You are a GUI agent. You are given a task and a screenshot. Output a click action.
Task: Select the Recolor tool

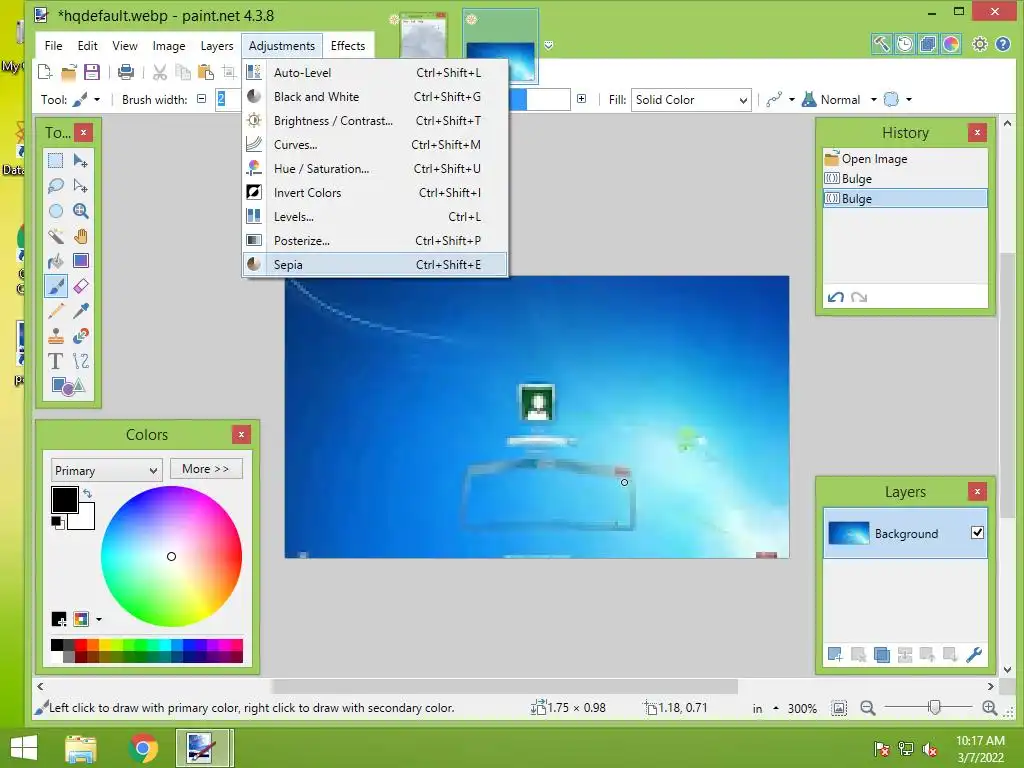[81, 336]
